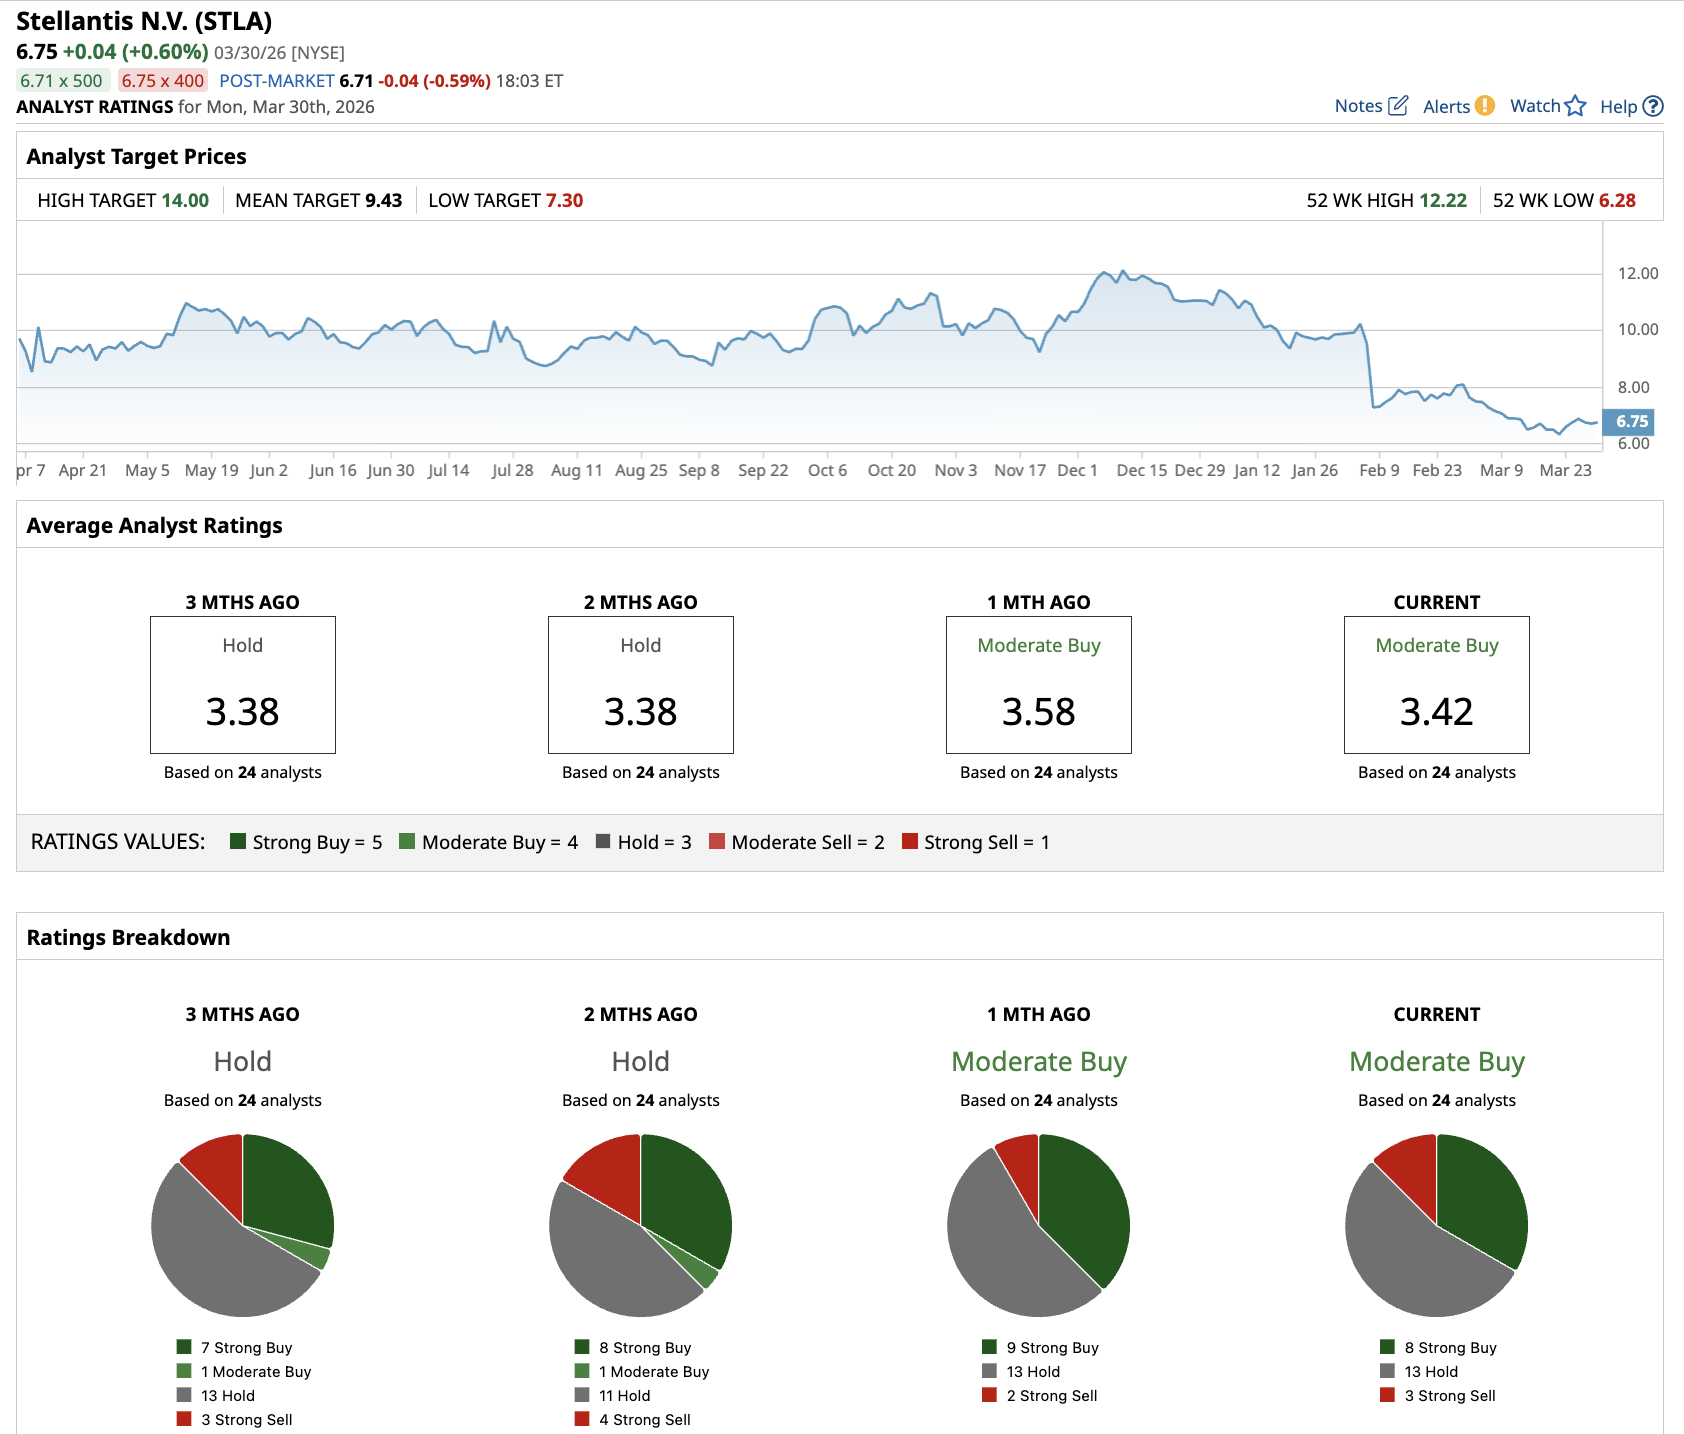Add to watchlist with the Watch star icon

[x=1575, y=106]
